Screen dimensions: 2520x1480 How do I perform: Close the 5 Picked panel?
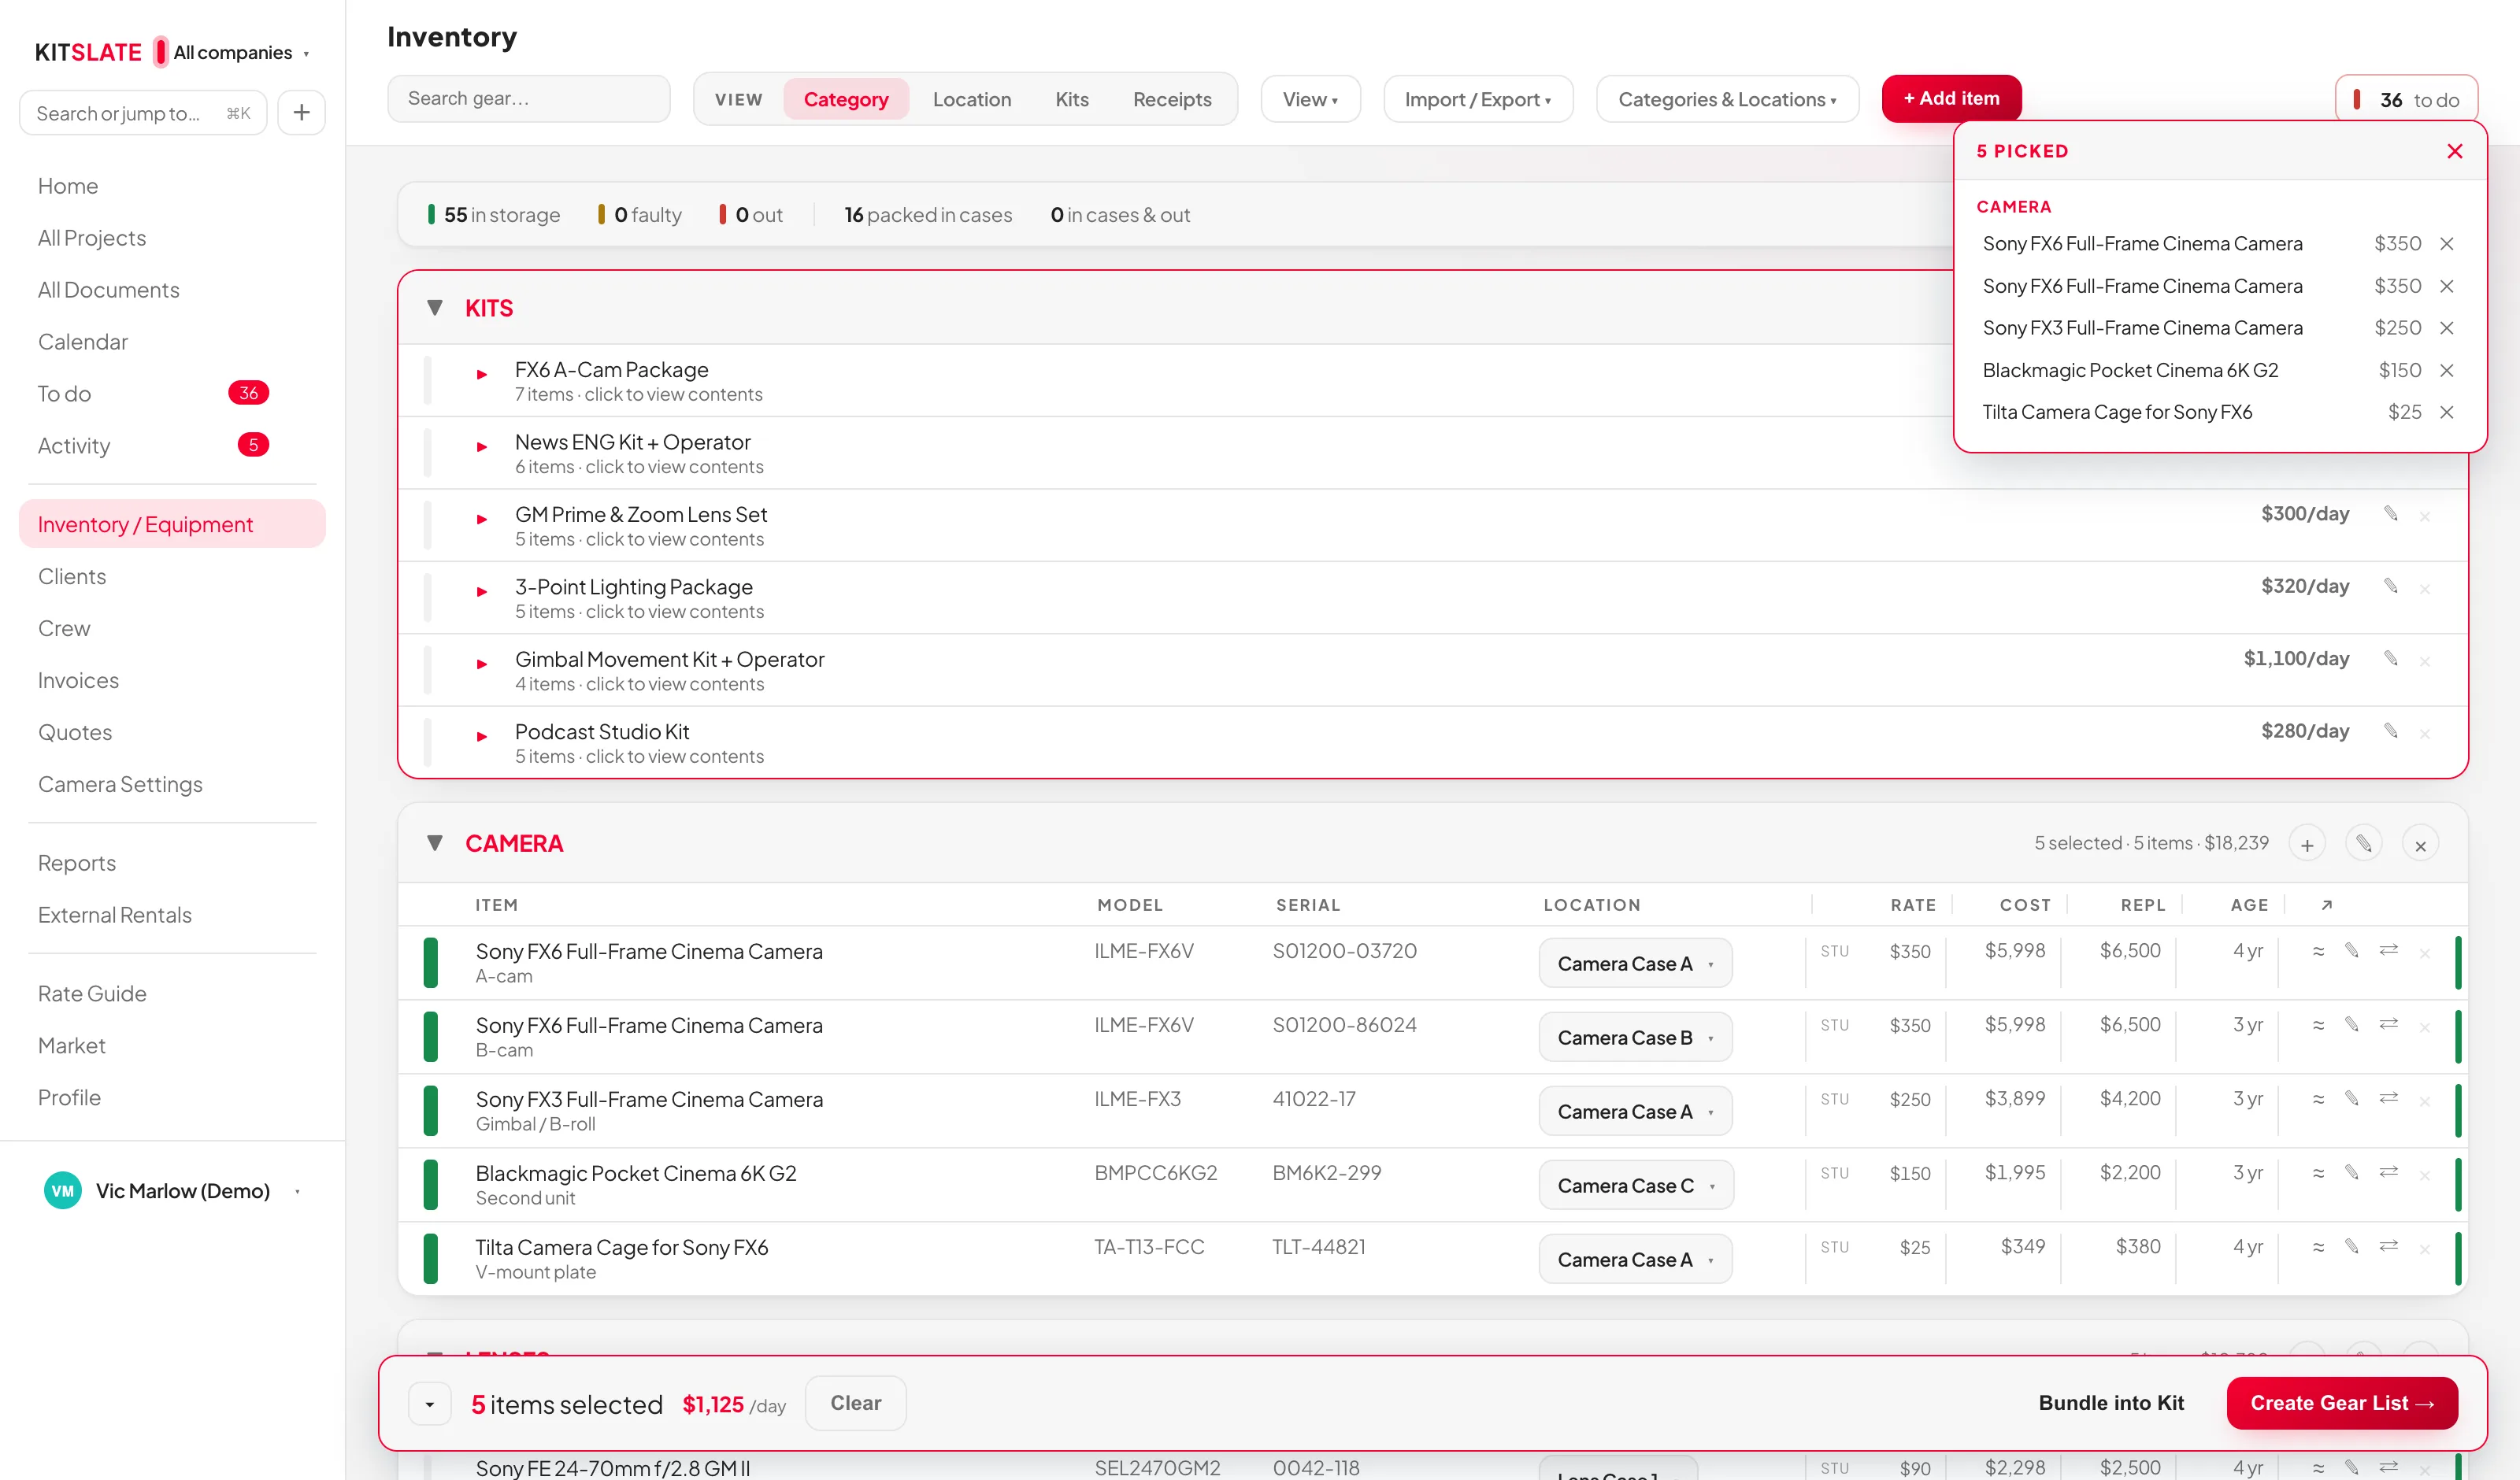point(2454,151)
